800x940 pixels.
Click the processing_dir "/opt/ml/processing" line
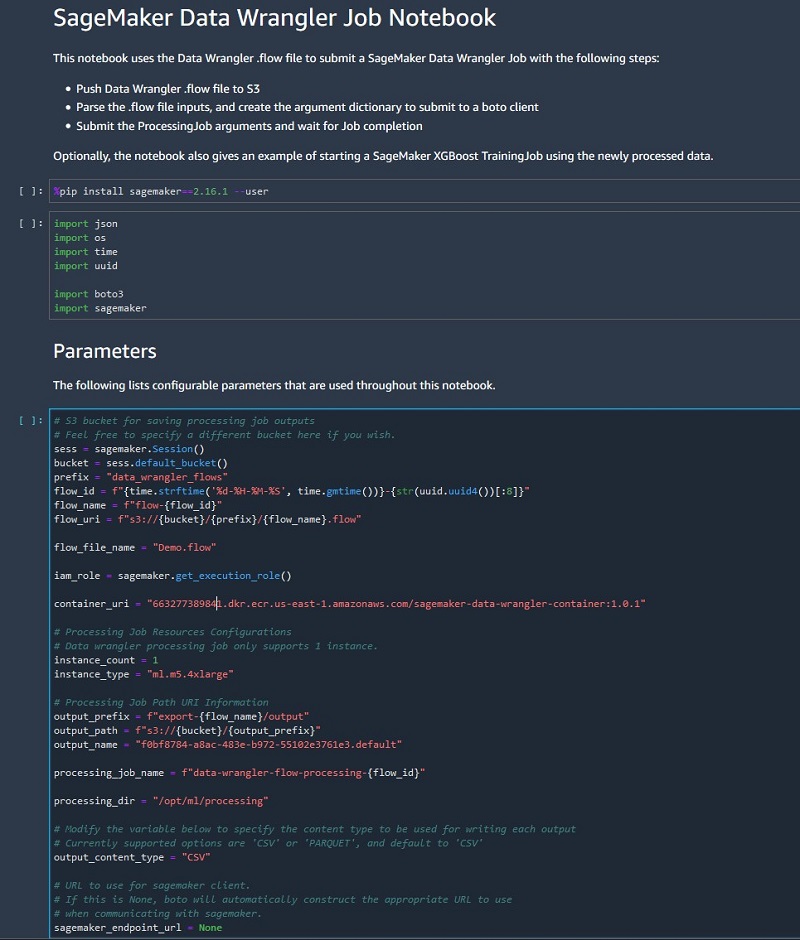pyautogui.click(x=161, y=801)
